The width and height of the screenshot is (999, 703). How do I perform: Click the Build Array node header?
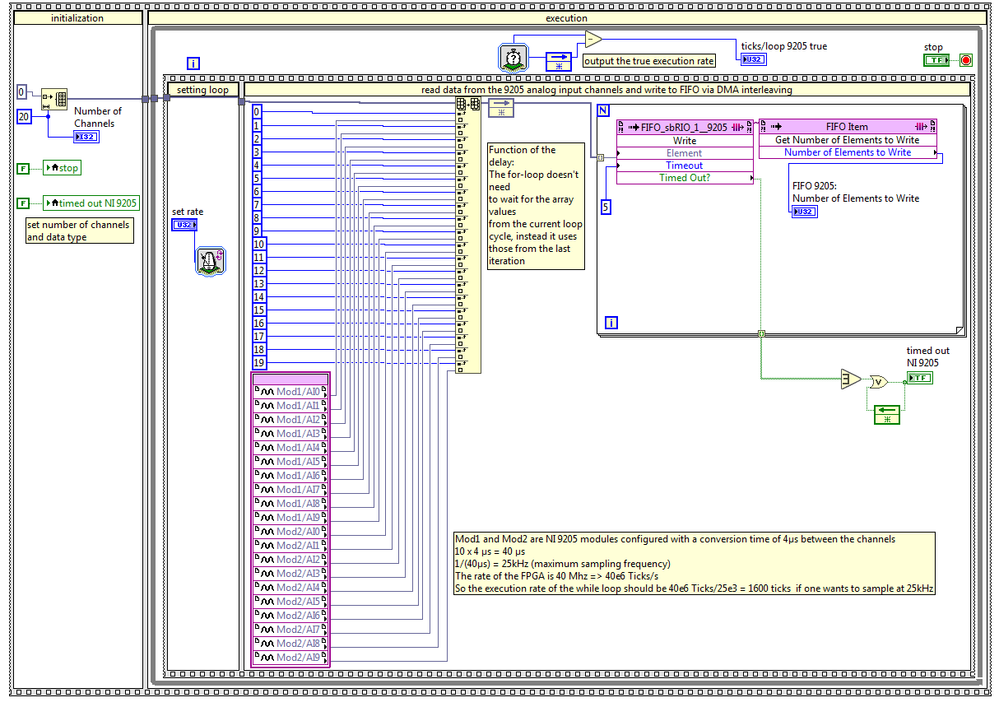pyautogui.click(x=468, y=105)
